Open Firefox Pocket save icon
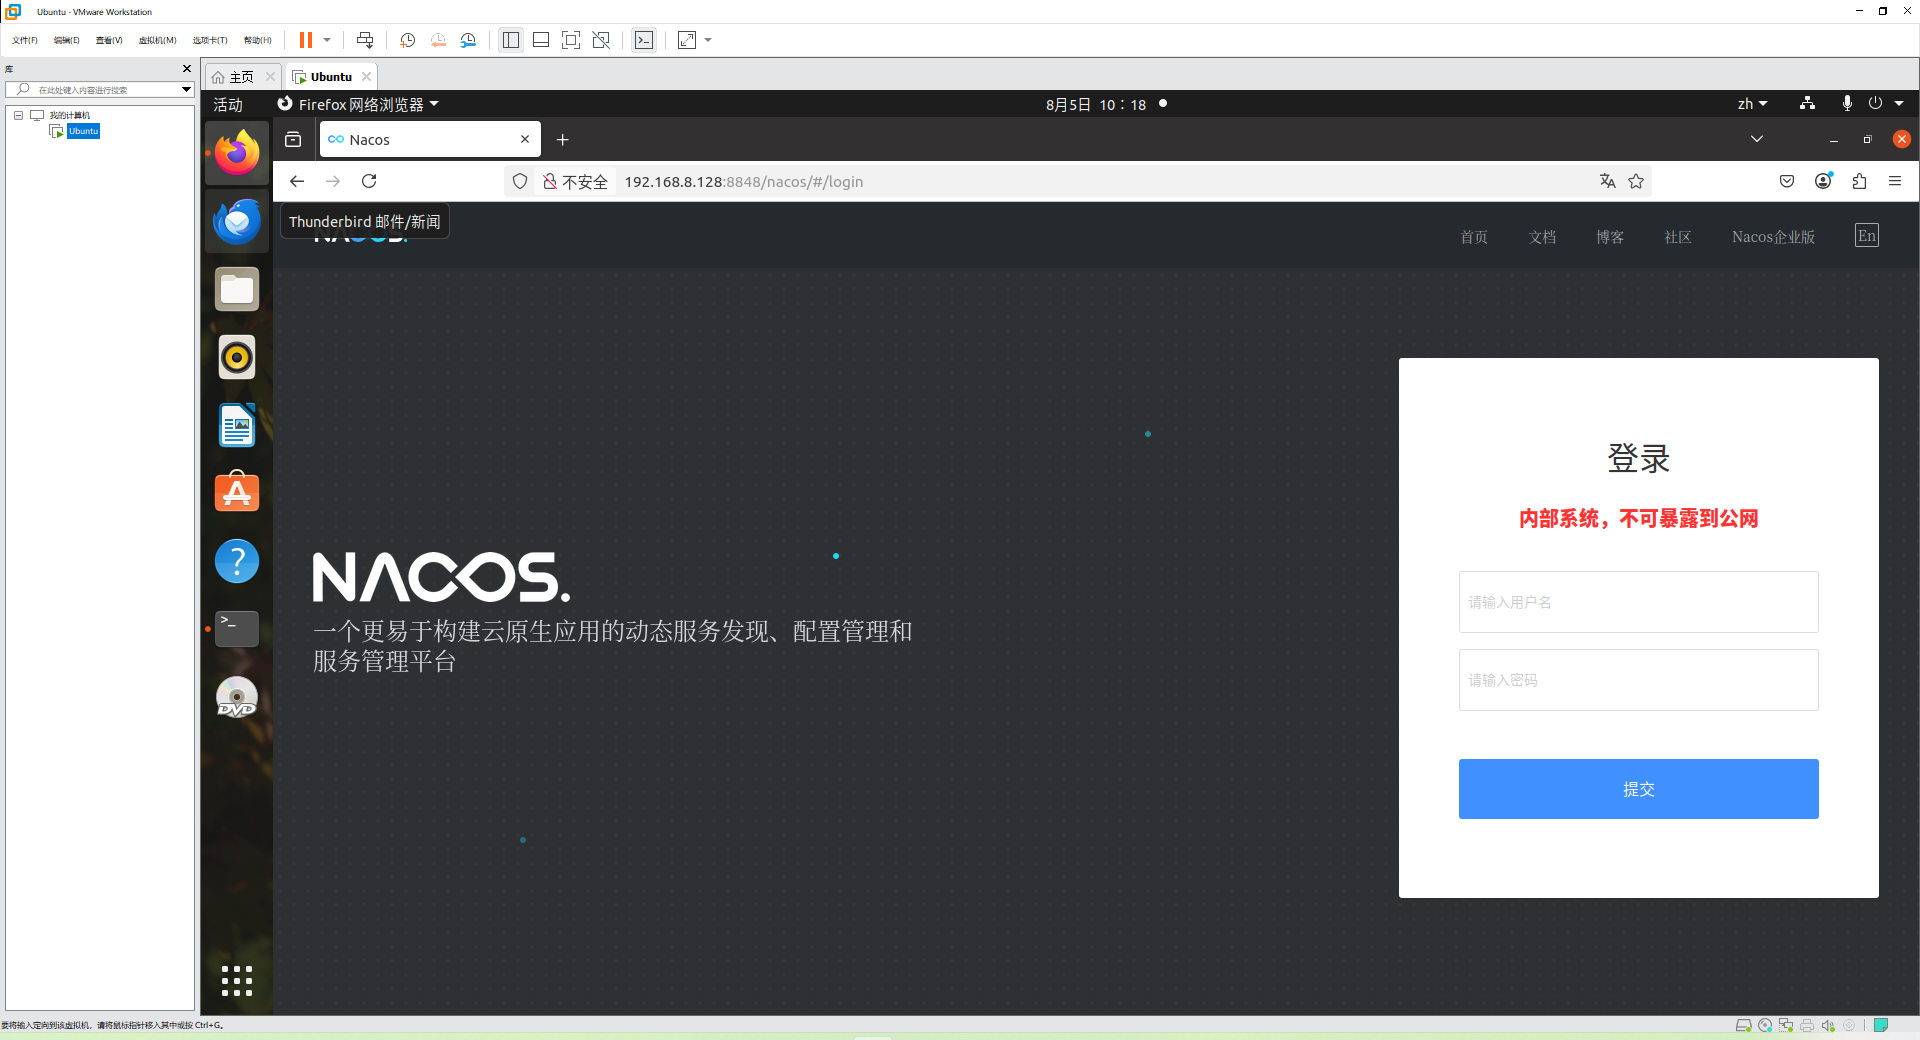 (x=1787, y=181)
